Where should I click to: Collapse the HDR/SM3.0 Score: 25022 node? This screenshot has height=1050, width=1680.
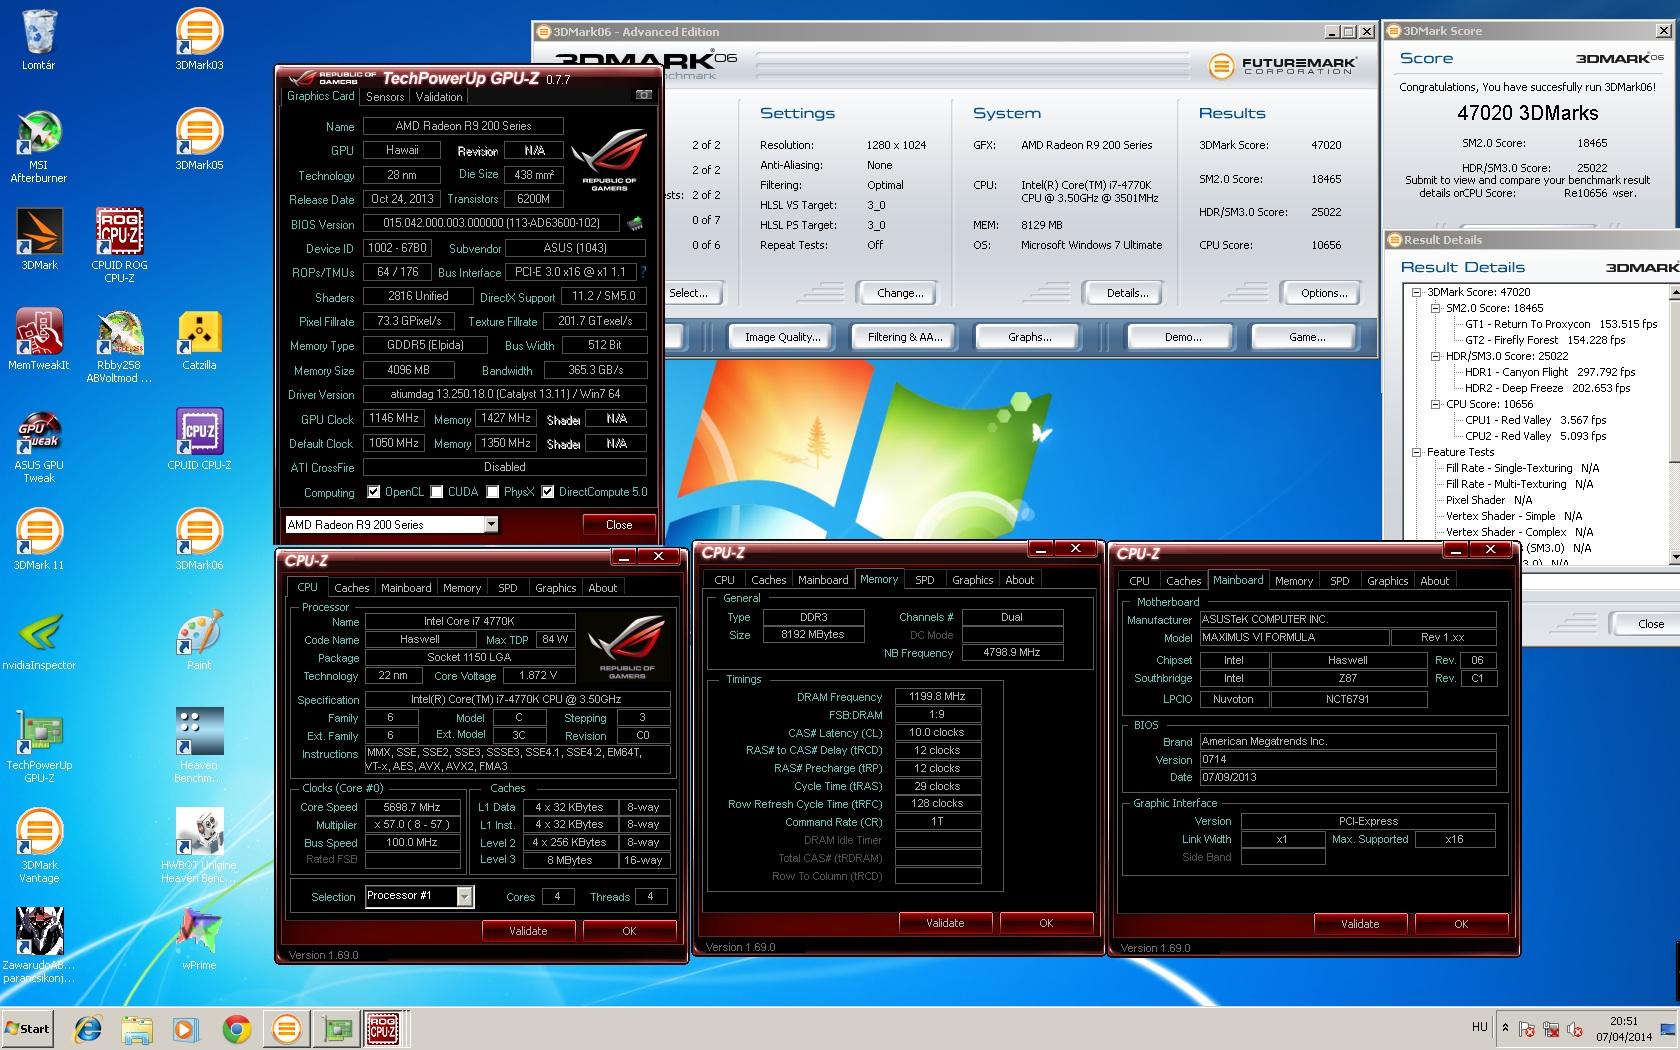1436,356
